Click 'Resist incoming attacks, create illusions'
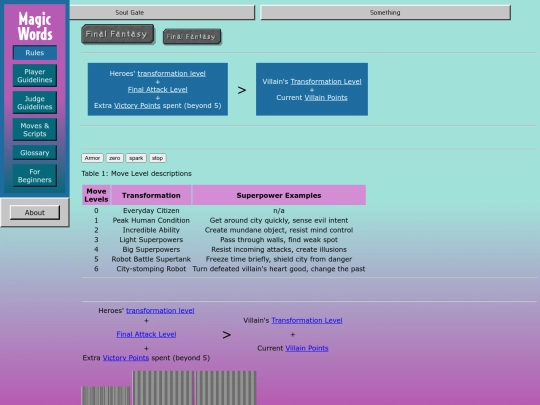 pos(279,249)
